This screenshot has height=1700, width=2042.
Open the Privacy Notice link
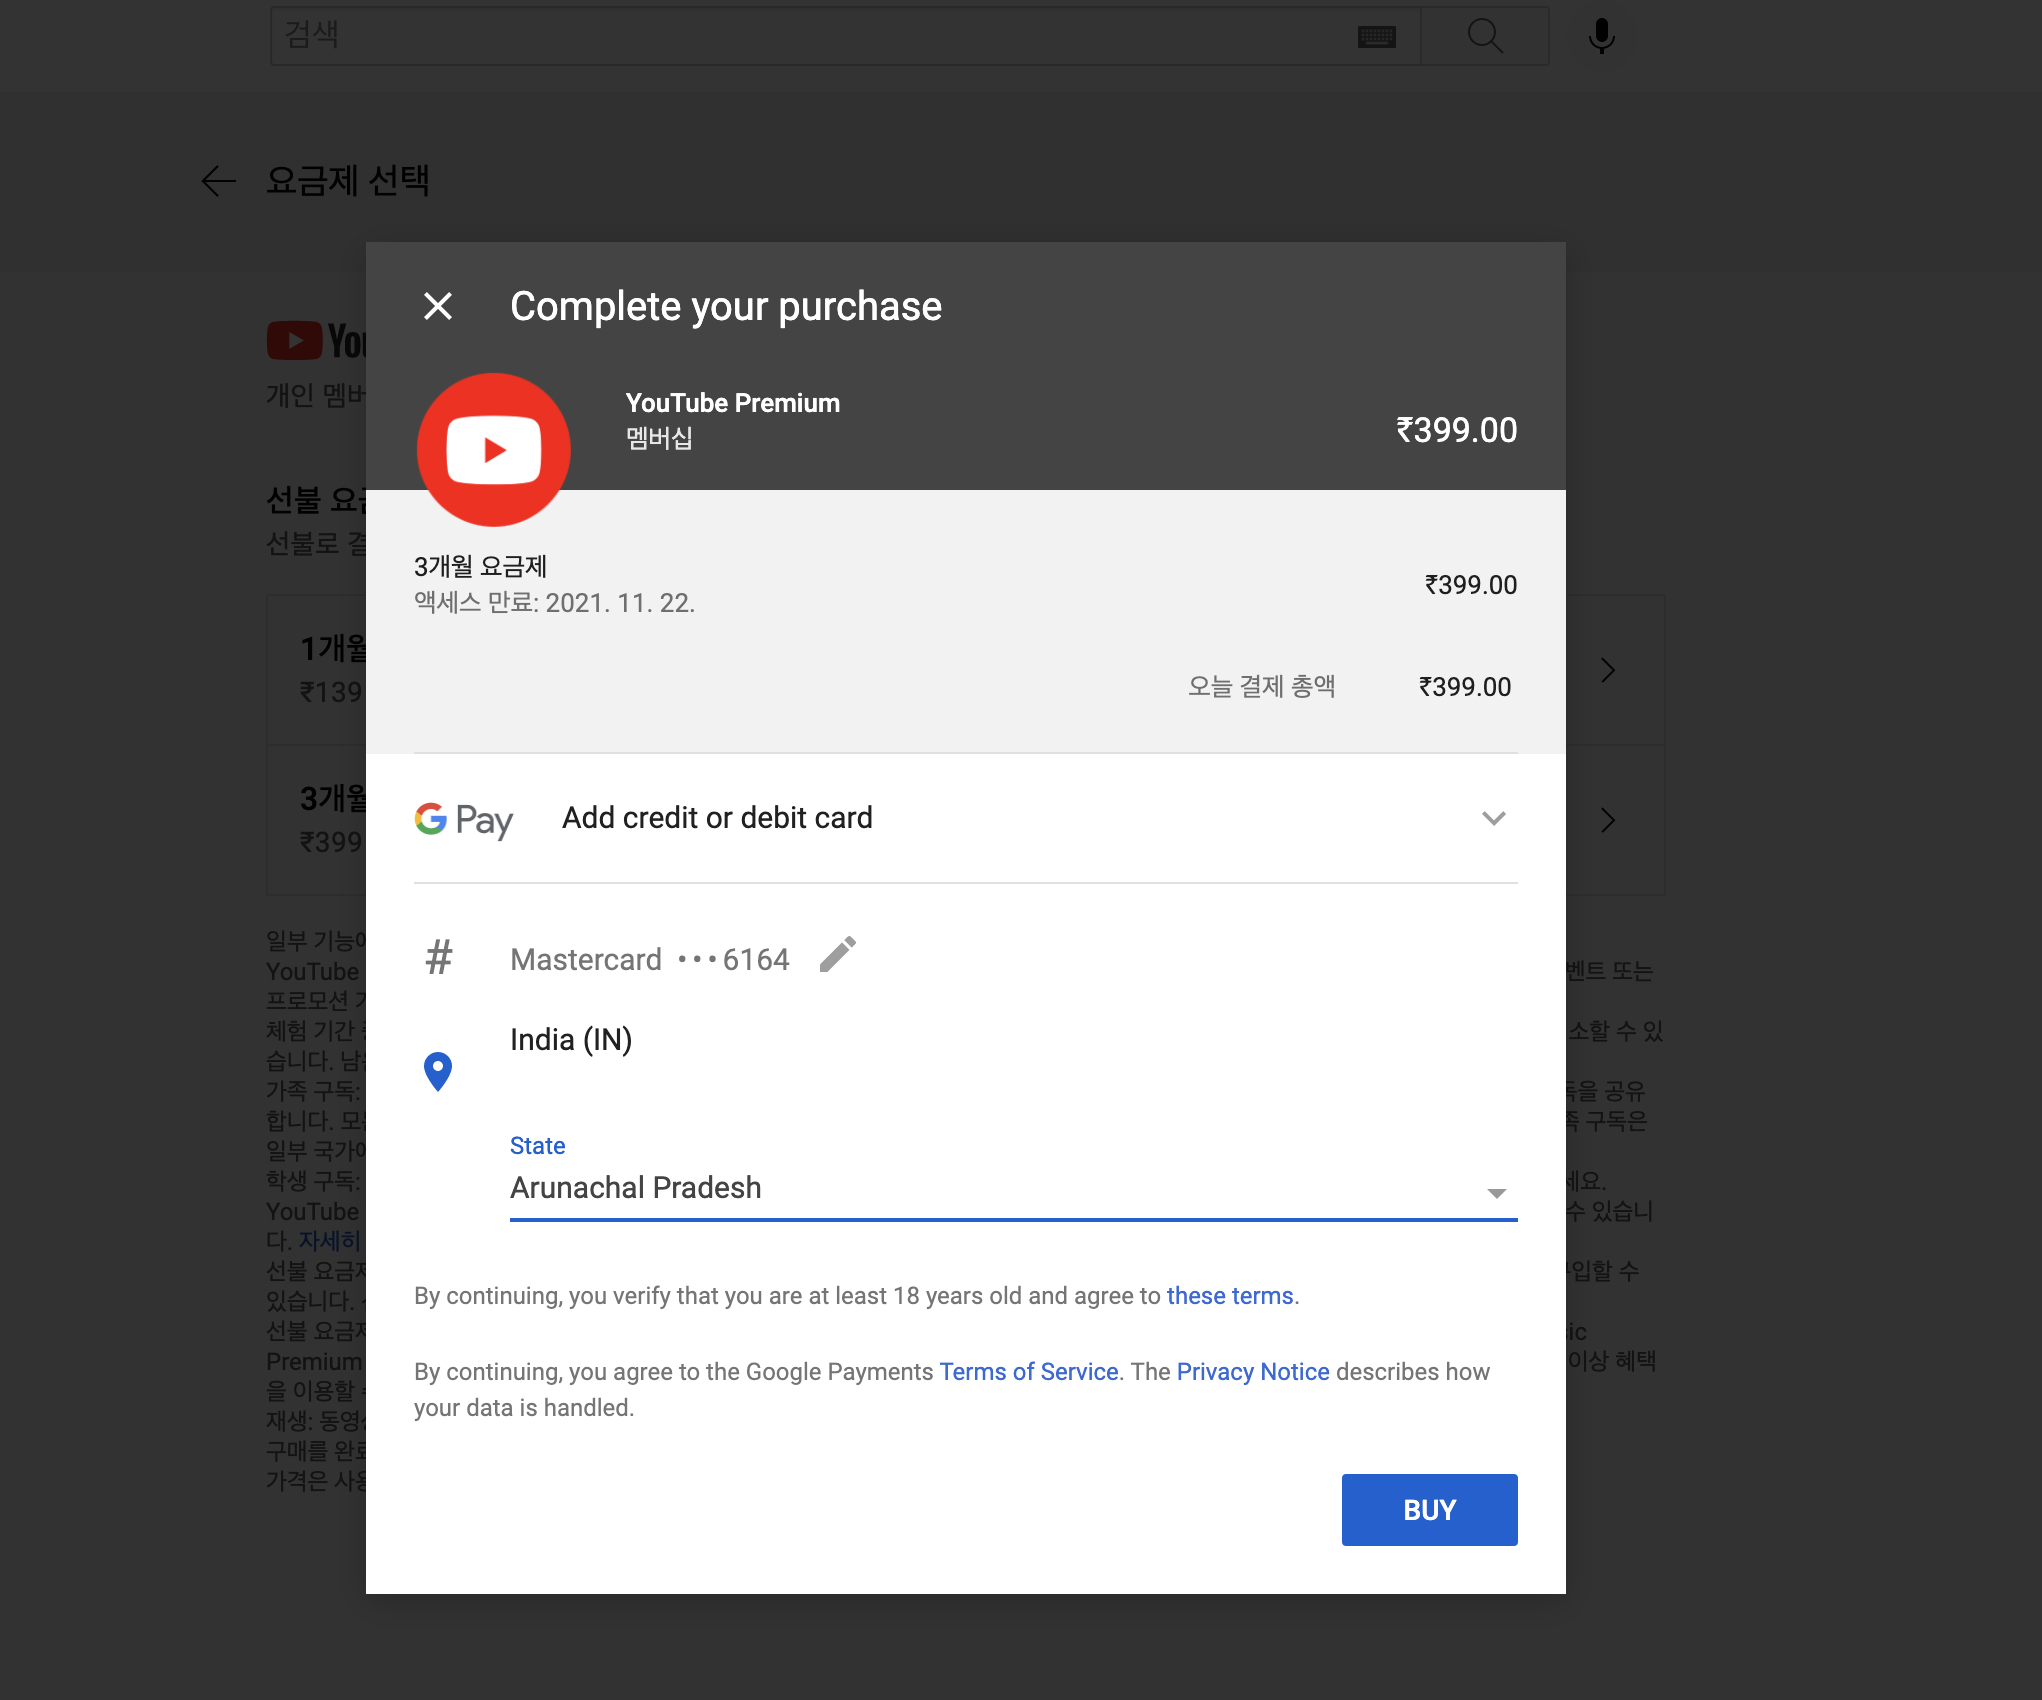[1253, 1372]
